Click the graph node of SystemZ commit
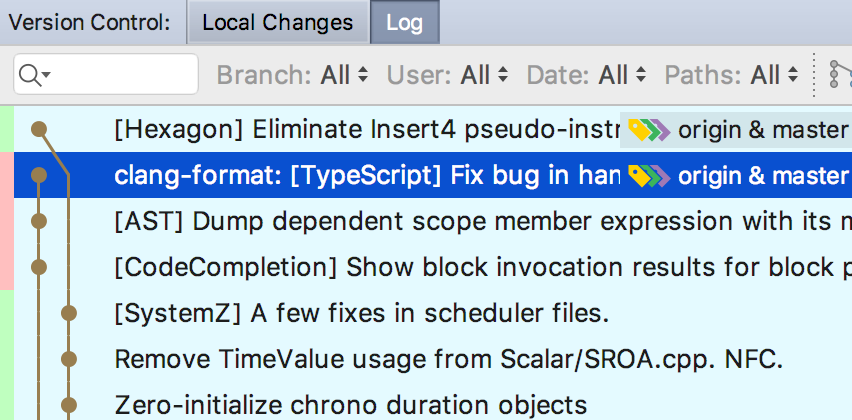This screenshot has height=420, width=852. 68,313
